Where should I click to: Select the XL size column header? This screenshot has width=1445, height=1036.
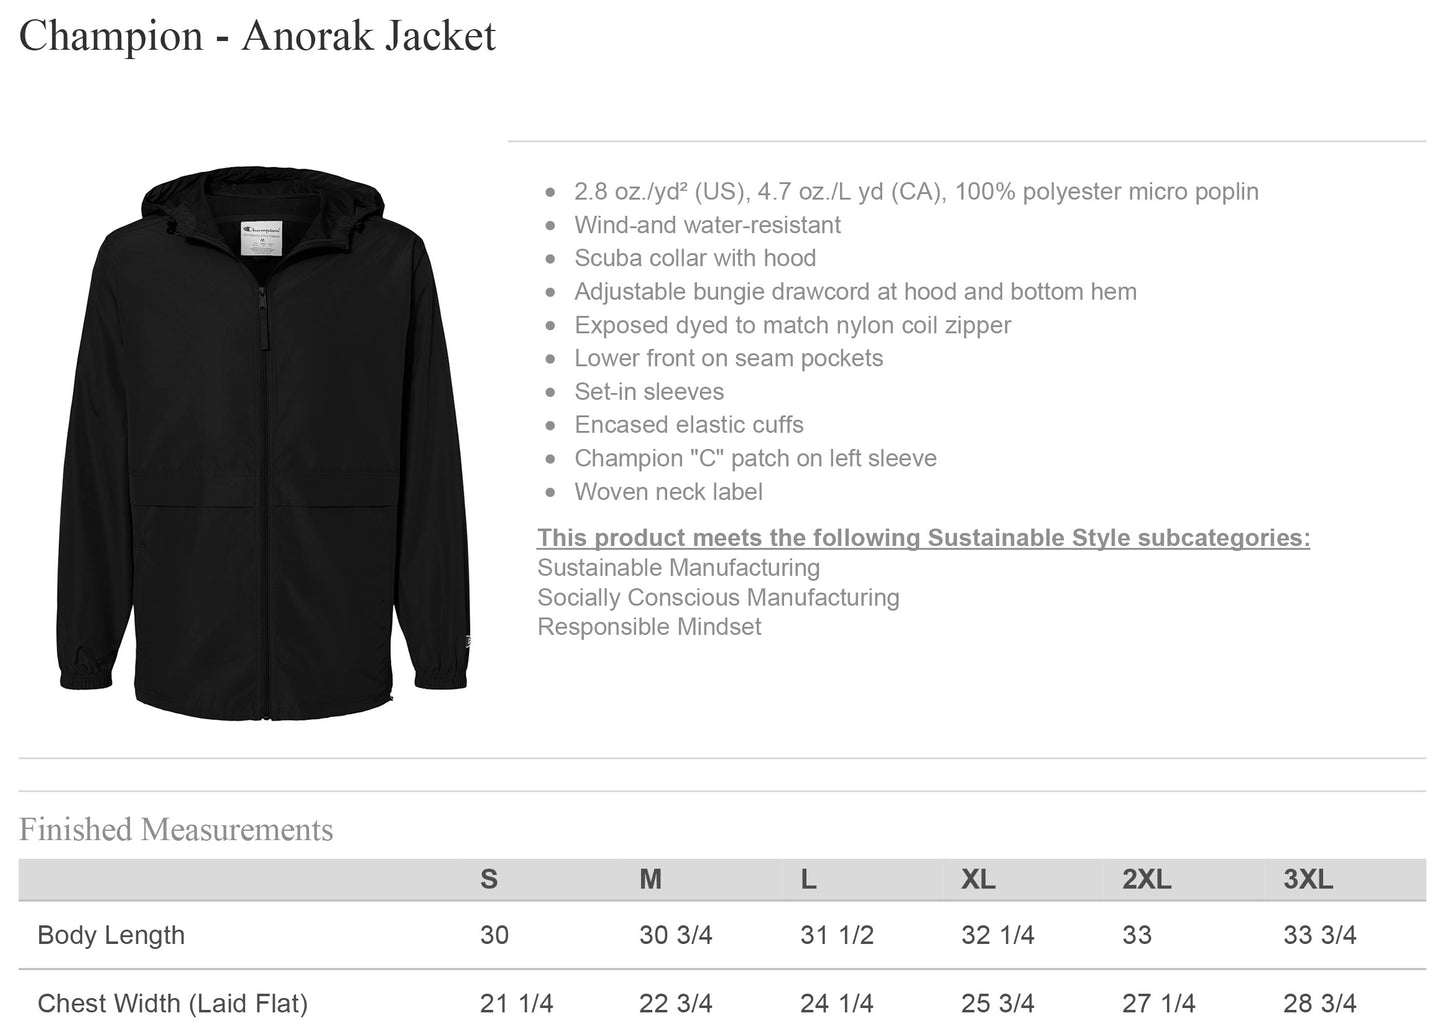[978, 880]
